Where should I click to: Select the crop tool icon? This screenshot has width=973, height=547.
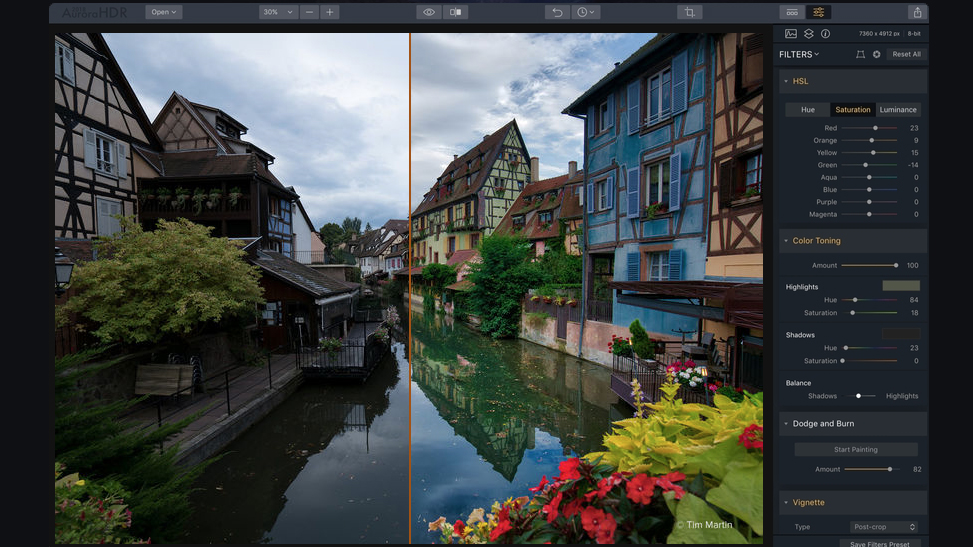(x=688, y=12)
